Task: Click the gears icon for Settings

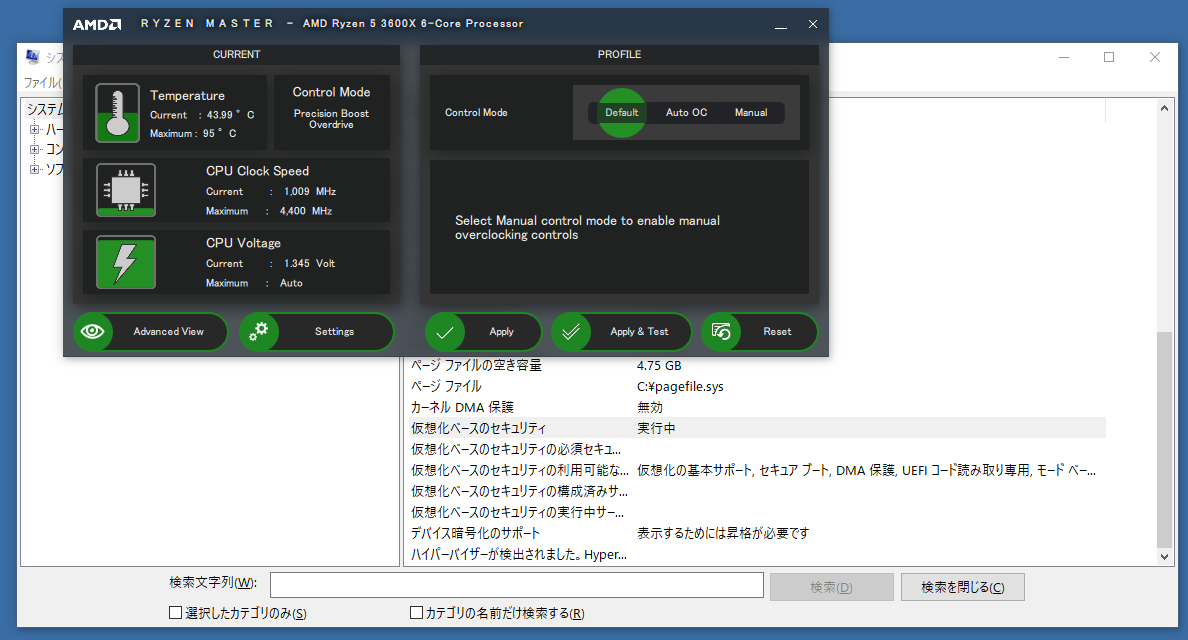Action: coord(259,332)
